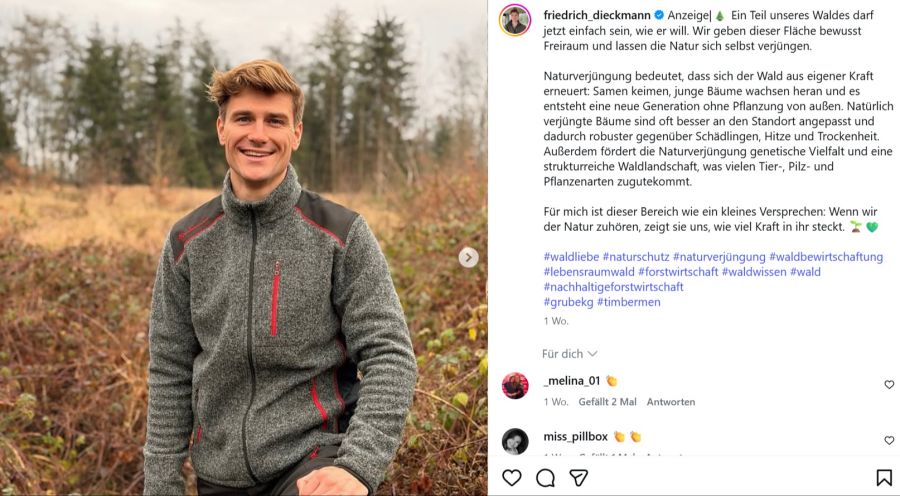Open _melina_01's avatar
The image size is (900, 496).
515,385
